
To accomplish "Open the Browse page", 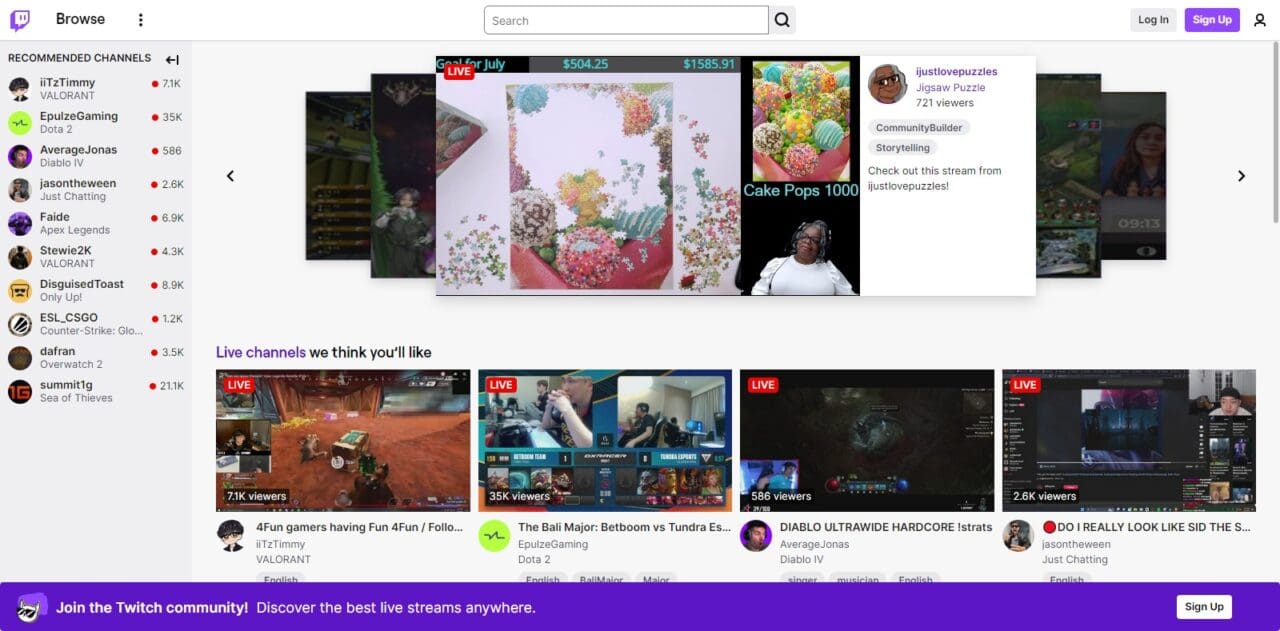I will [x=80, y=19].
